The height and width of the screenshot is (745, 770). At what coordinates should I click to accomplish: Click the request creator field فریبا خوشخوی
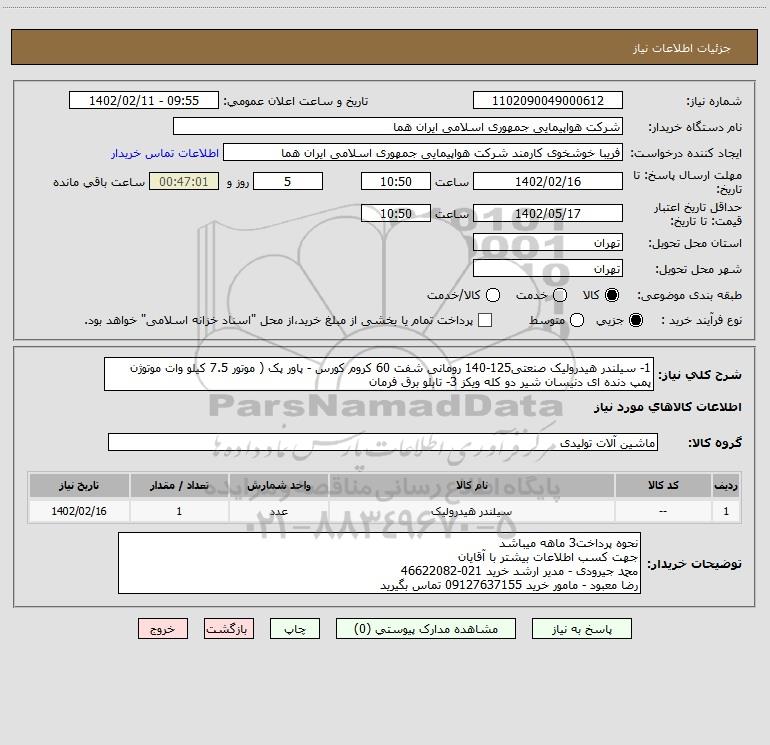pos(423,153)
